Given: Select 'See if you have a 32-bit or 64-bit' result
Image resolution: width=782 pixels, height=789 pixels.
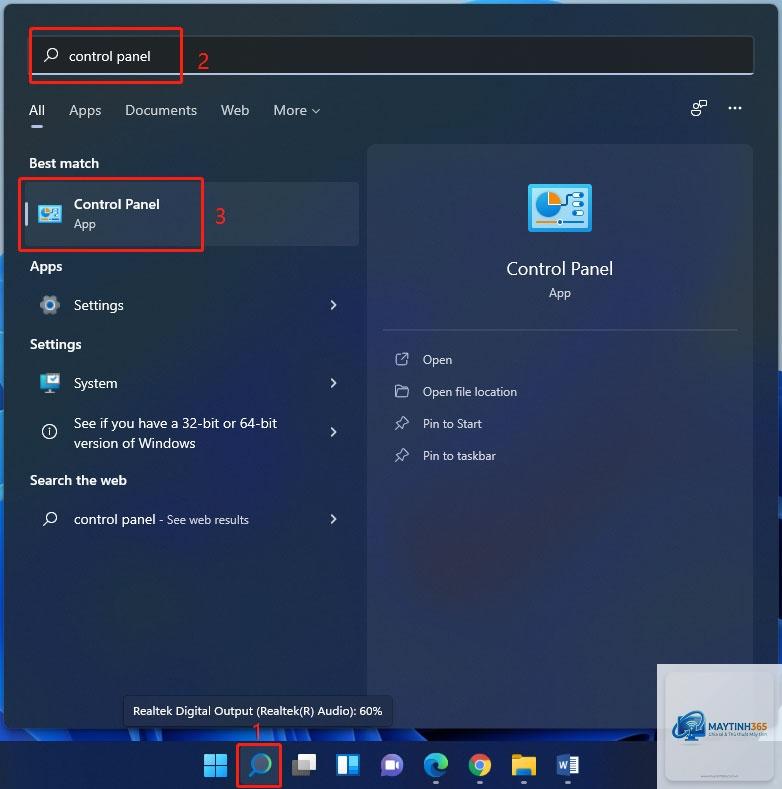Looking at the screenshot, I should pyautogui.click(x=191, y=433).
